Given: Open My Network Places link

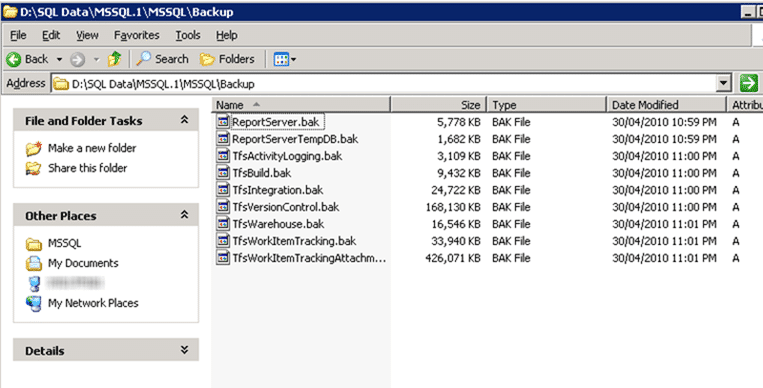Looking at the screenshot, I should pos(93,303).
